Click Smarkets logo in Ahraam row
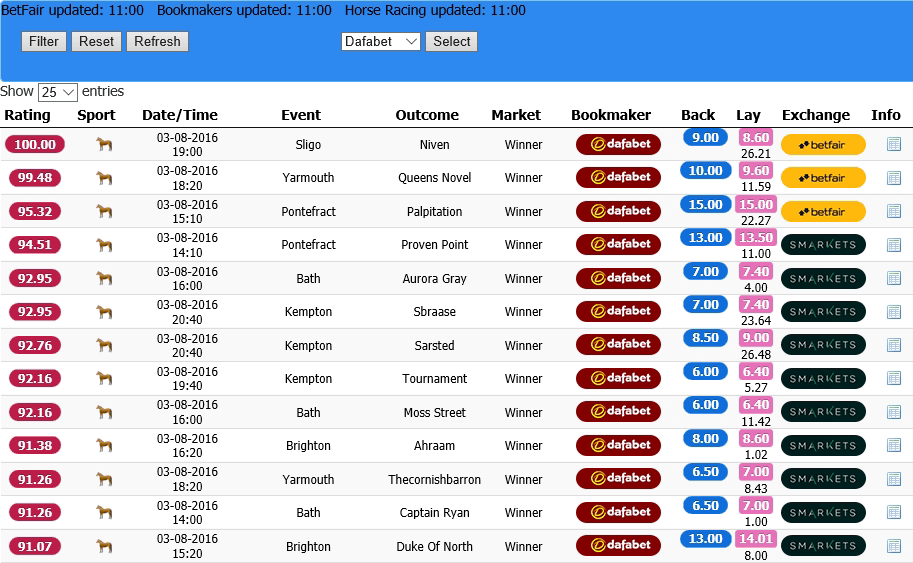Screen dimensions: 913x563 (823, 445)
